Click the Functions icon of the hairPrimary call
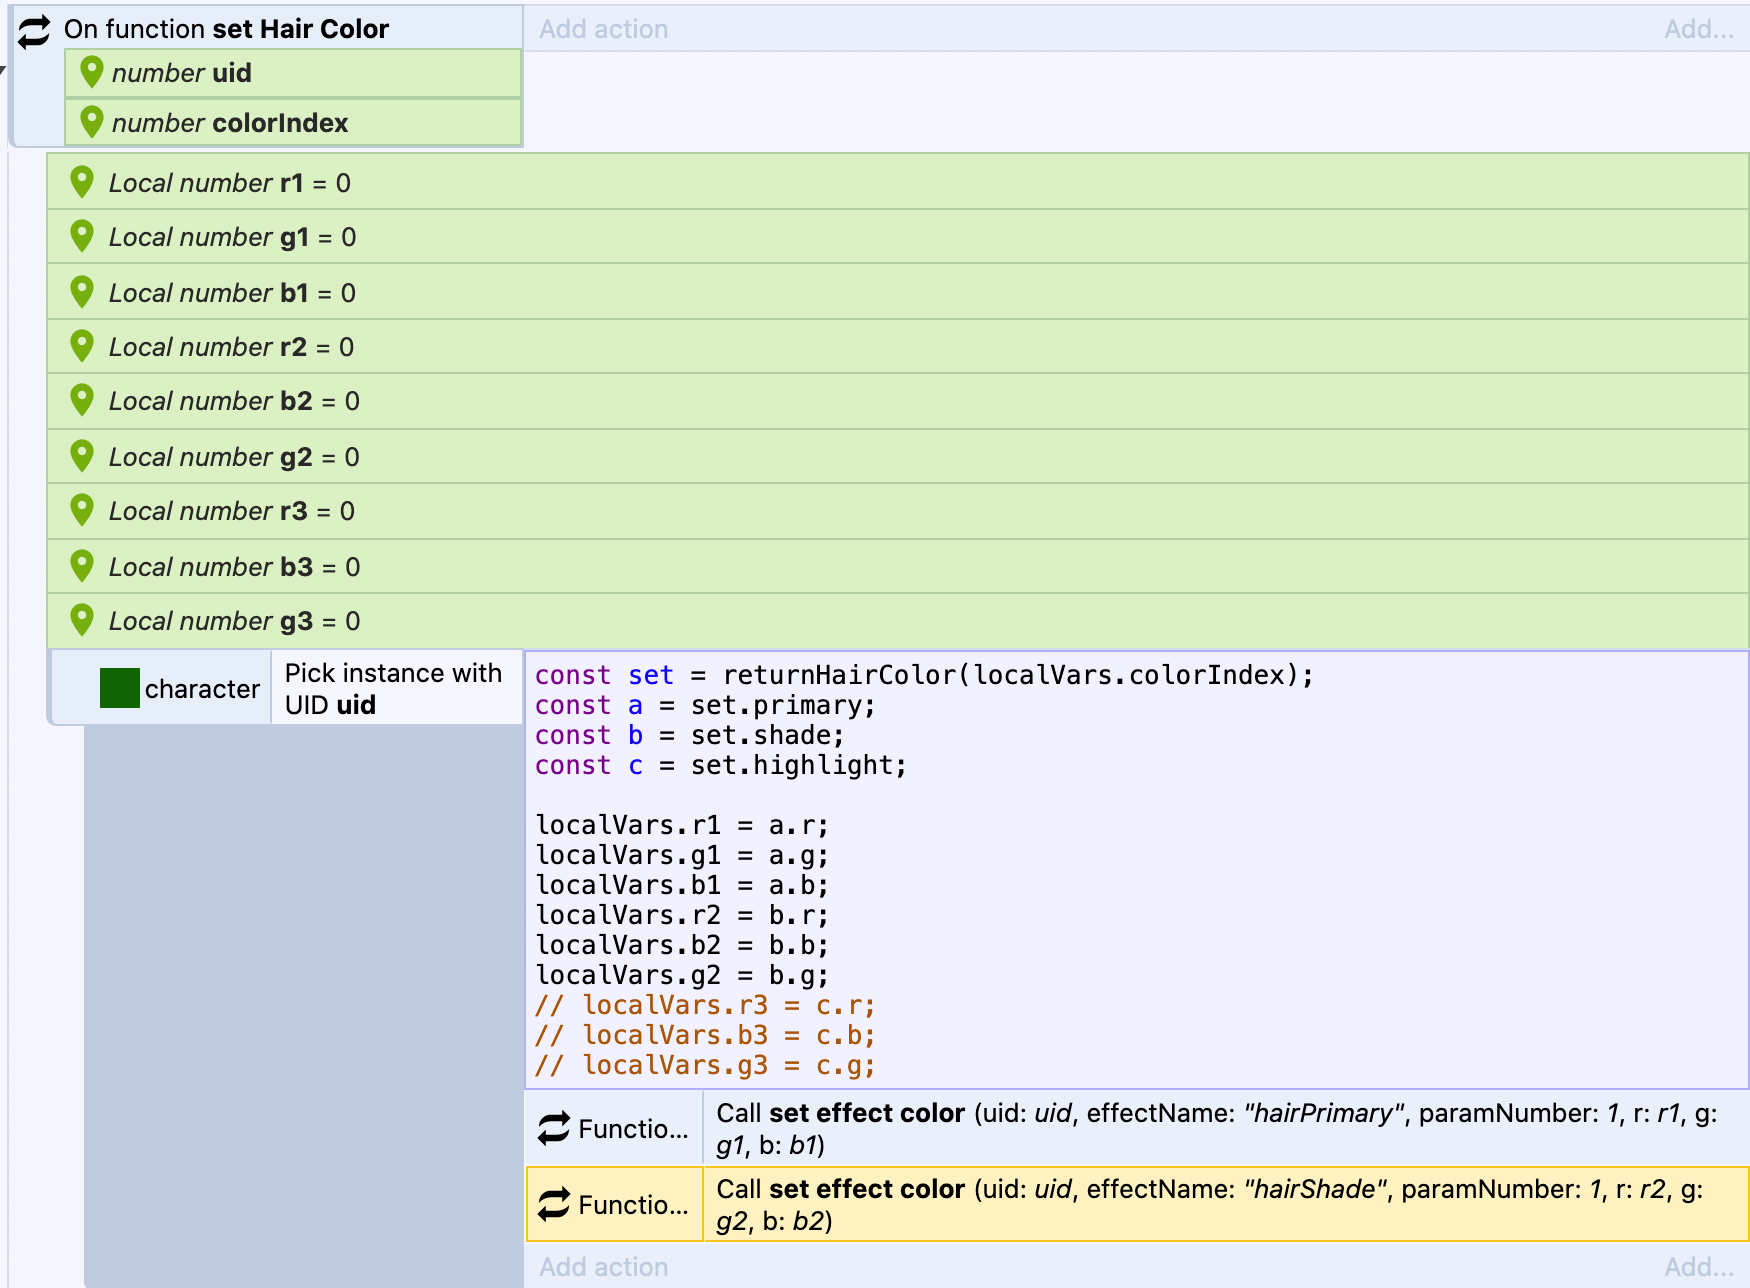 click(x=554, y=1129)
